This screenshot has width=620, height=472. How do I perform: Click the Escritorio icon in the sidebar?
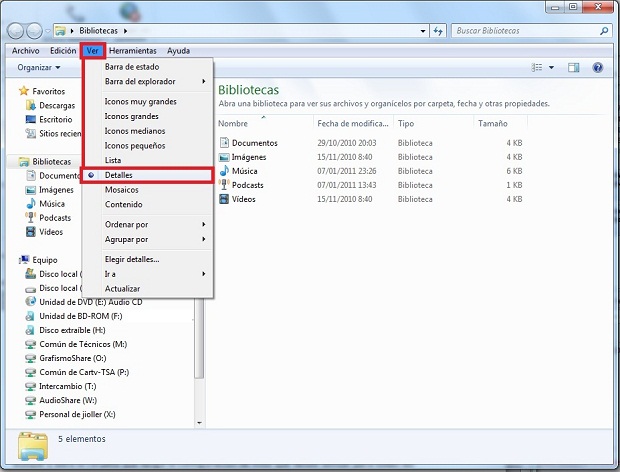pos(30,119)
